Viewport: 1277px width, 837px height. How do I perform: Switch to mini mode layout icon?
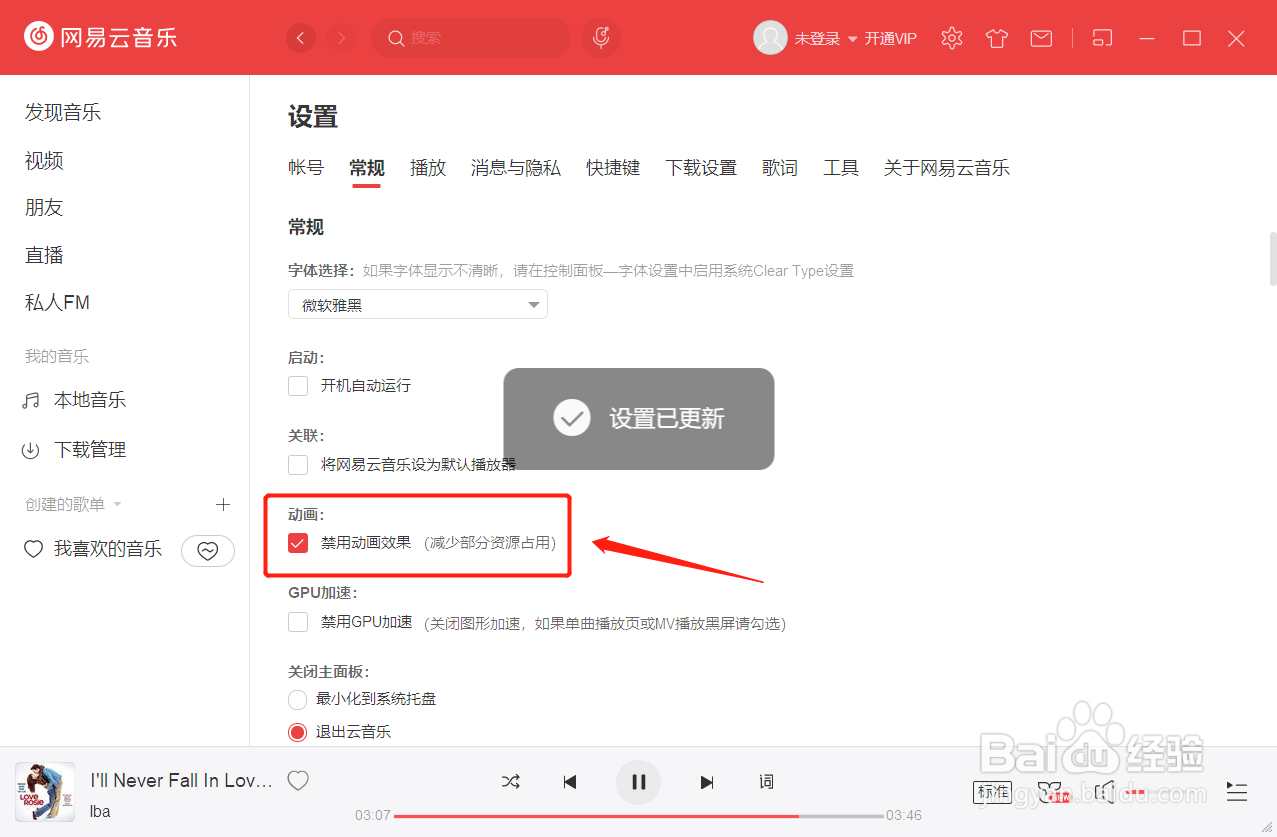pos(1101,36)
